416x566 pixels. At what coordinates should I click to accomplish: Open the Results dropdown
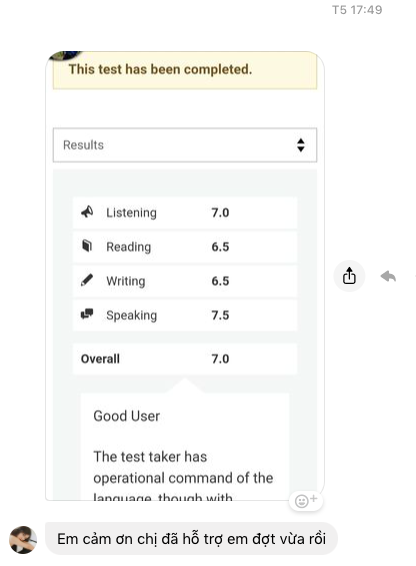(x=185, y=145)
